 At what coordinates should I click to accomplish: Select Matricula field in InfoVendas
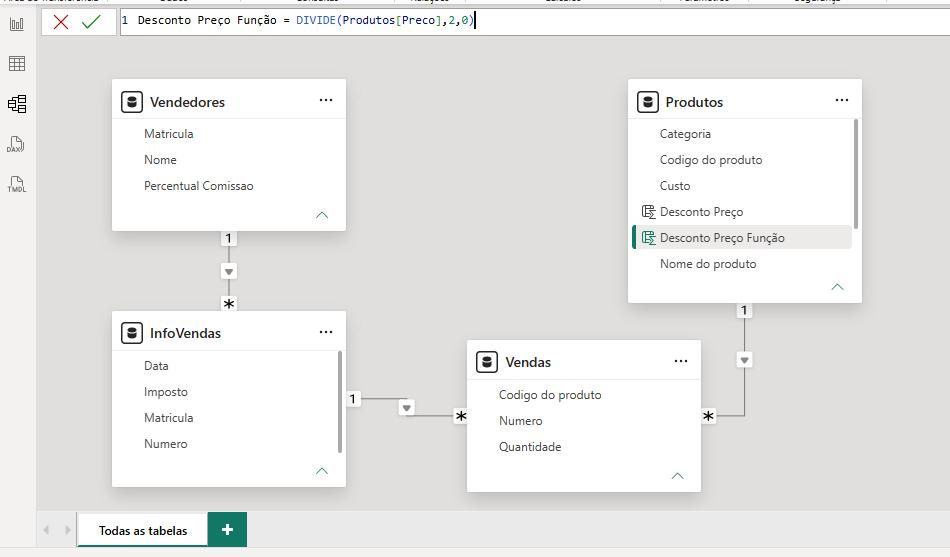[x=168, y=418]
